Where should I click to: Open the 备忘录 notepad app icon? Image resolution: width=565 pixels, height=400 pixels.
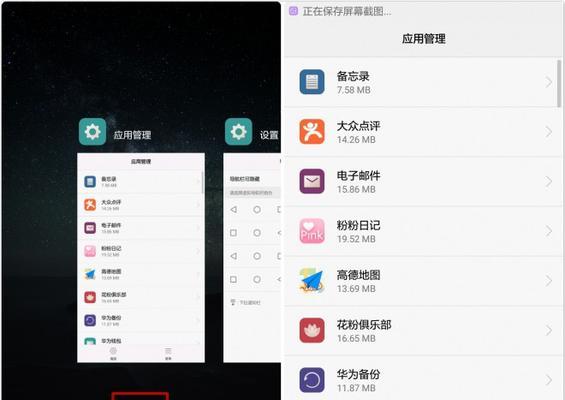click(312, 82)
